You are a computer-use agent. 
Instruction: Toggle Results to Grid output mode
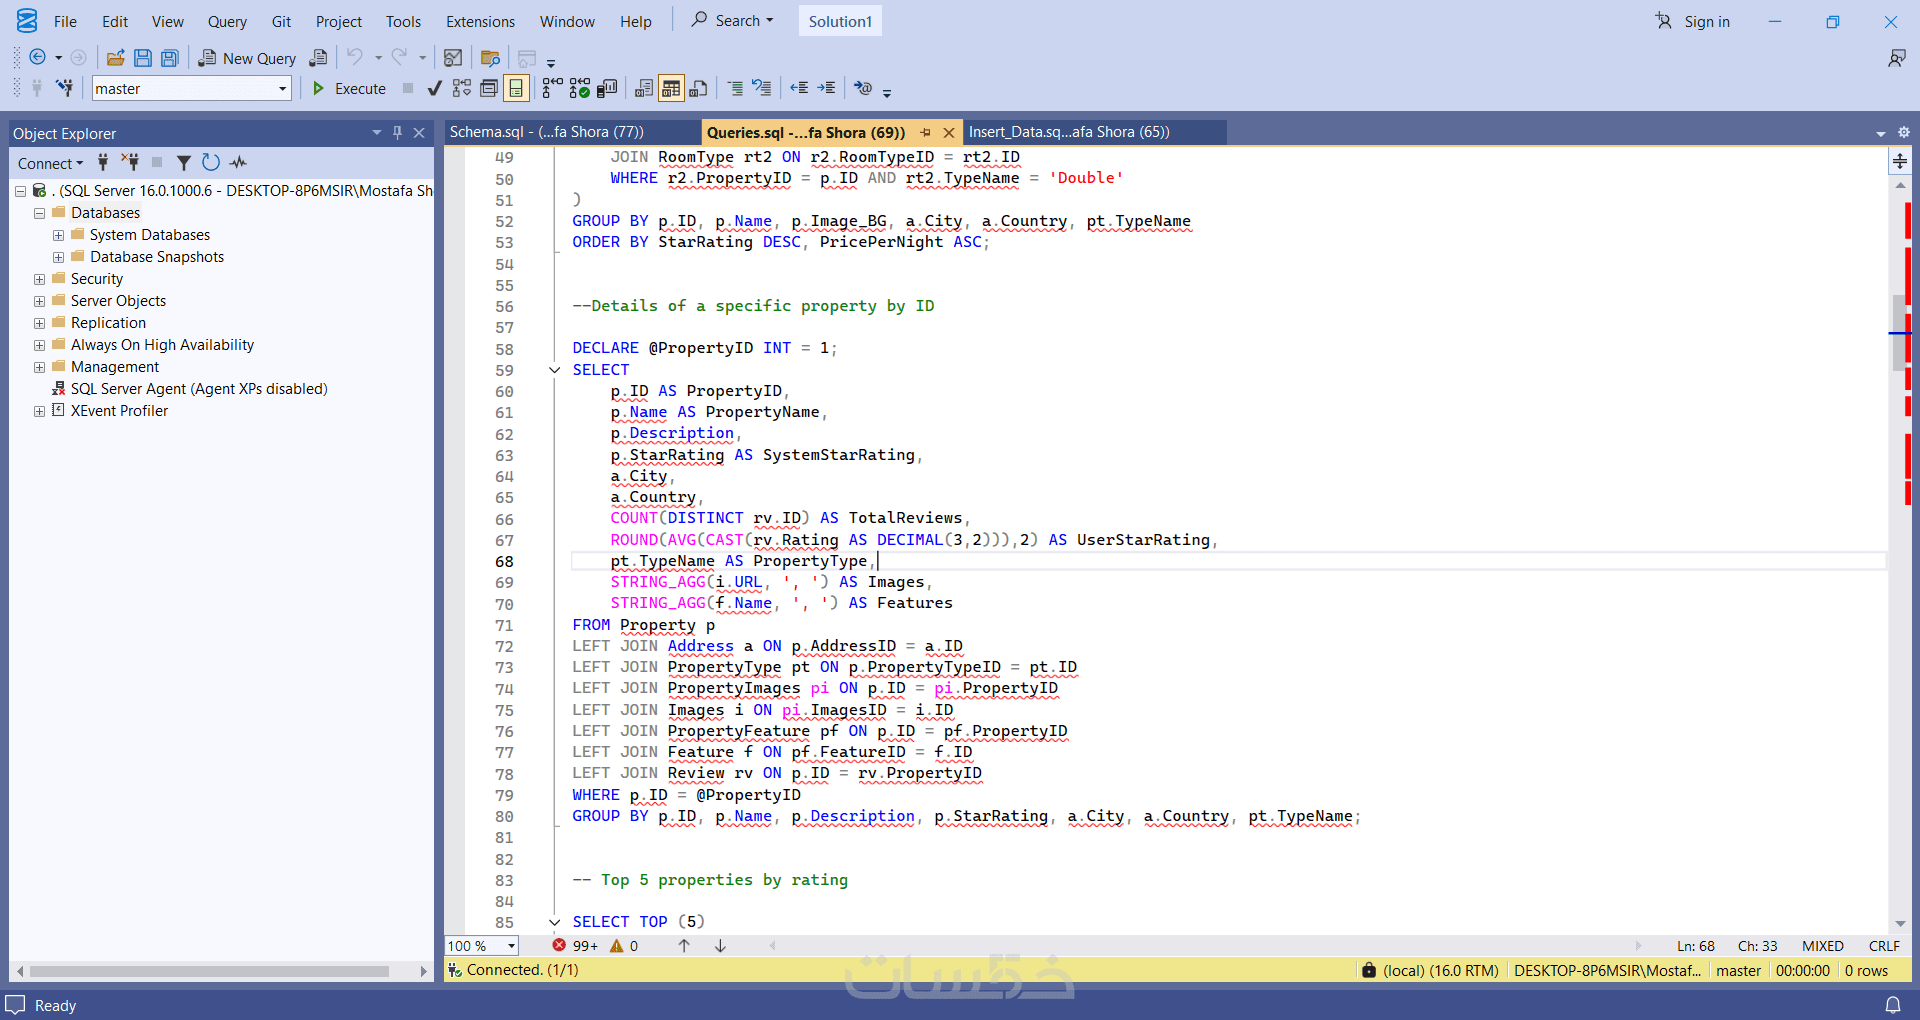[671, 89]
